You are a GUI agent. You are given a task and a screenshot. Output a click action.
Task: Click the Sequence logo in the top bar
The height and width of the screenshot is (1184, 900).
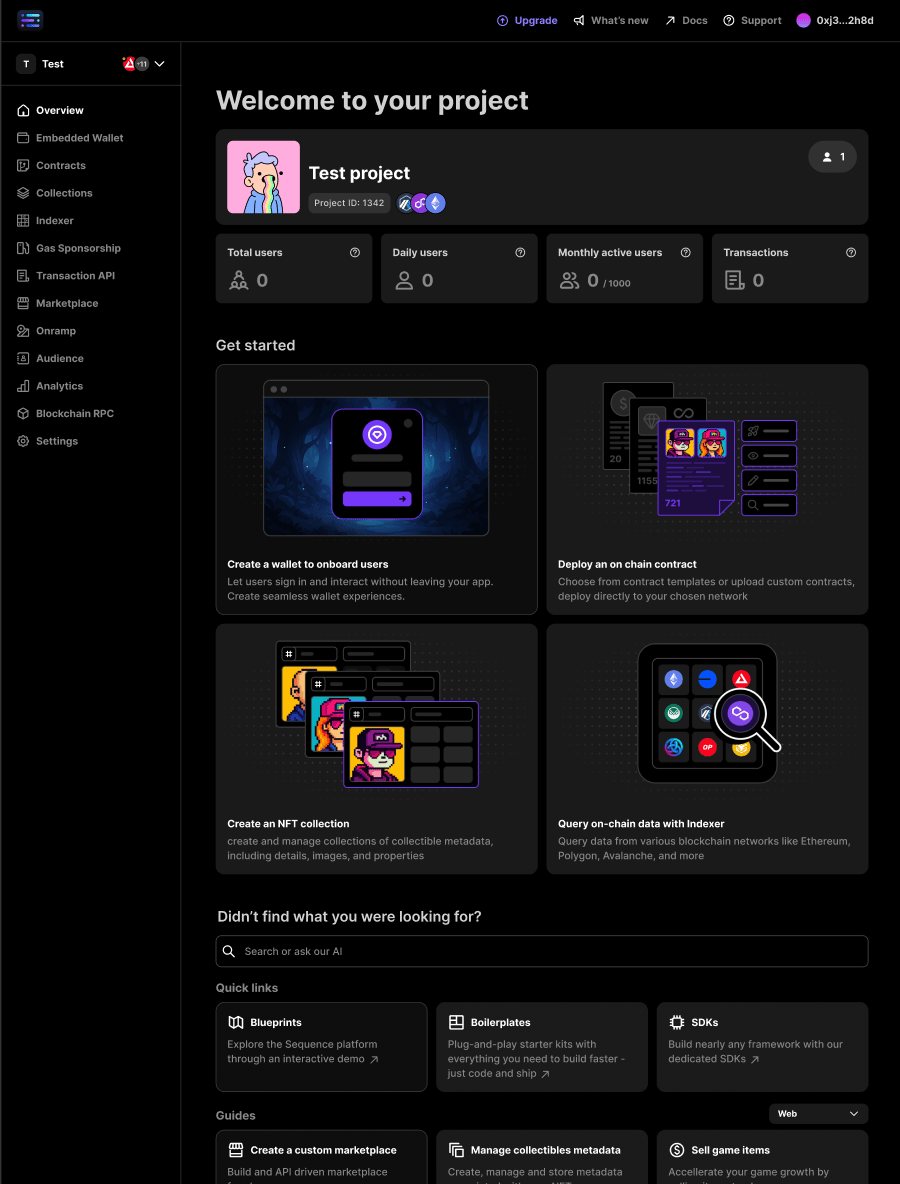click(x=30, y=20)
